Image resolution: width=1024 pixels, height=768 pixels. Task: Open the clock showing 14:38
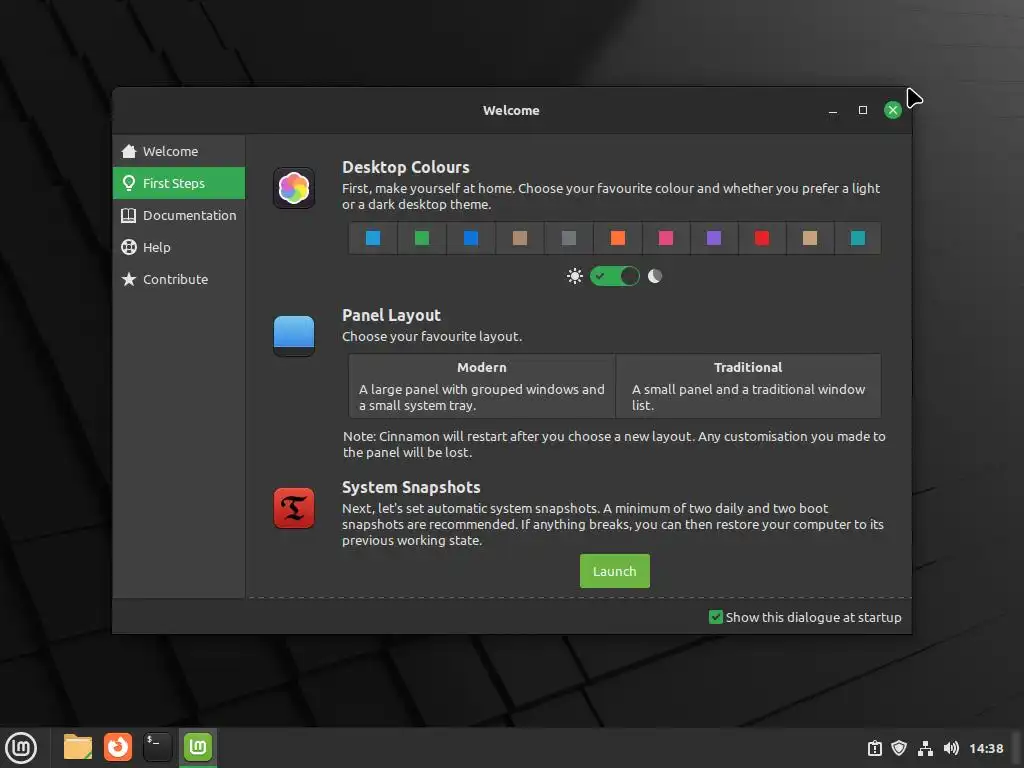coord(986,748)
